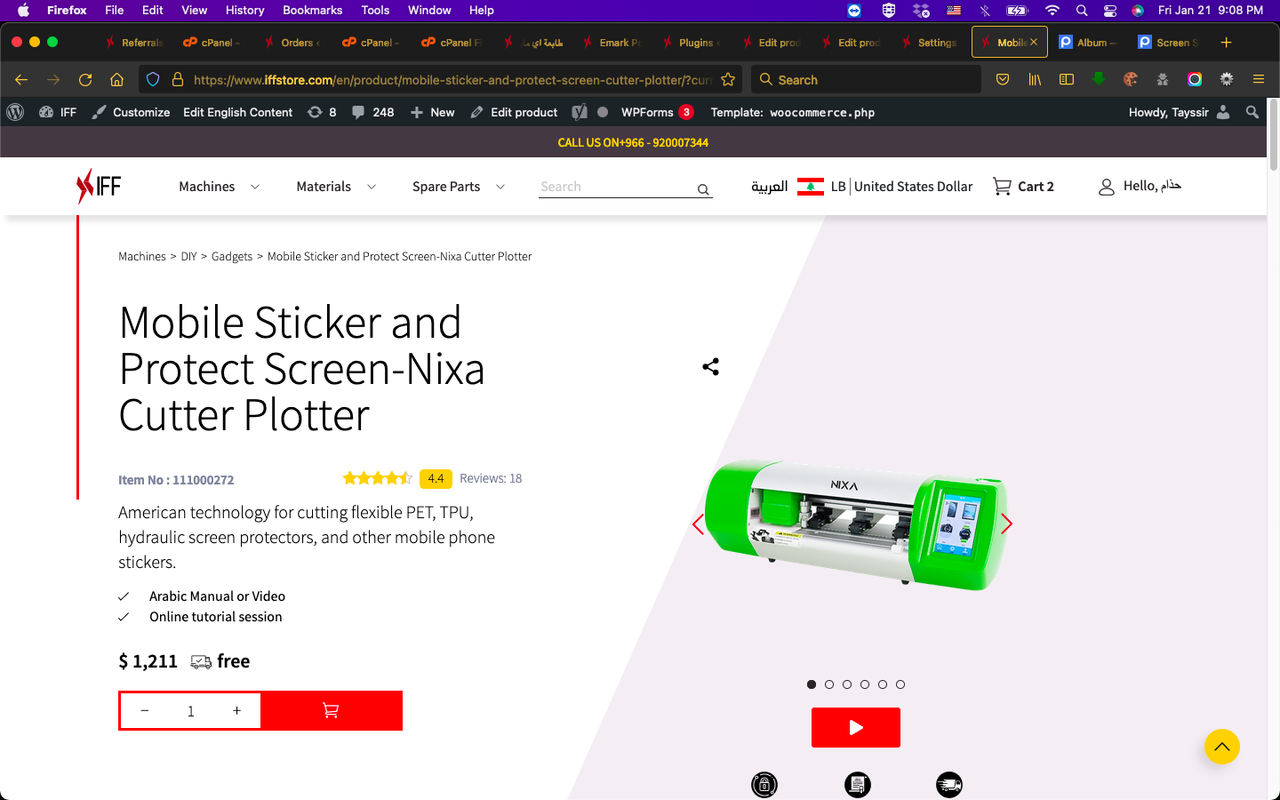1280x800 pixels.
Task: Click the document badge icon below video
Action: (857, 785)
